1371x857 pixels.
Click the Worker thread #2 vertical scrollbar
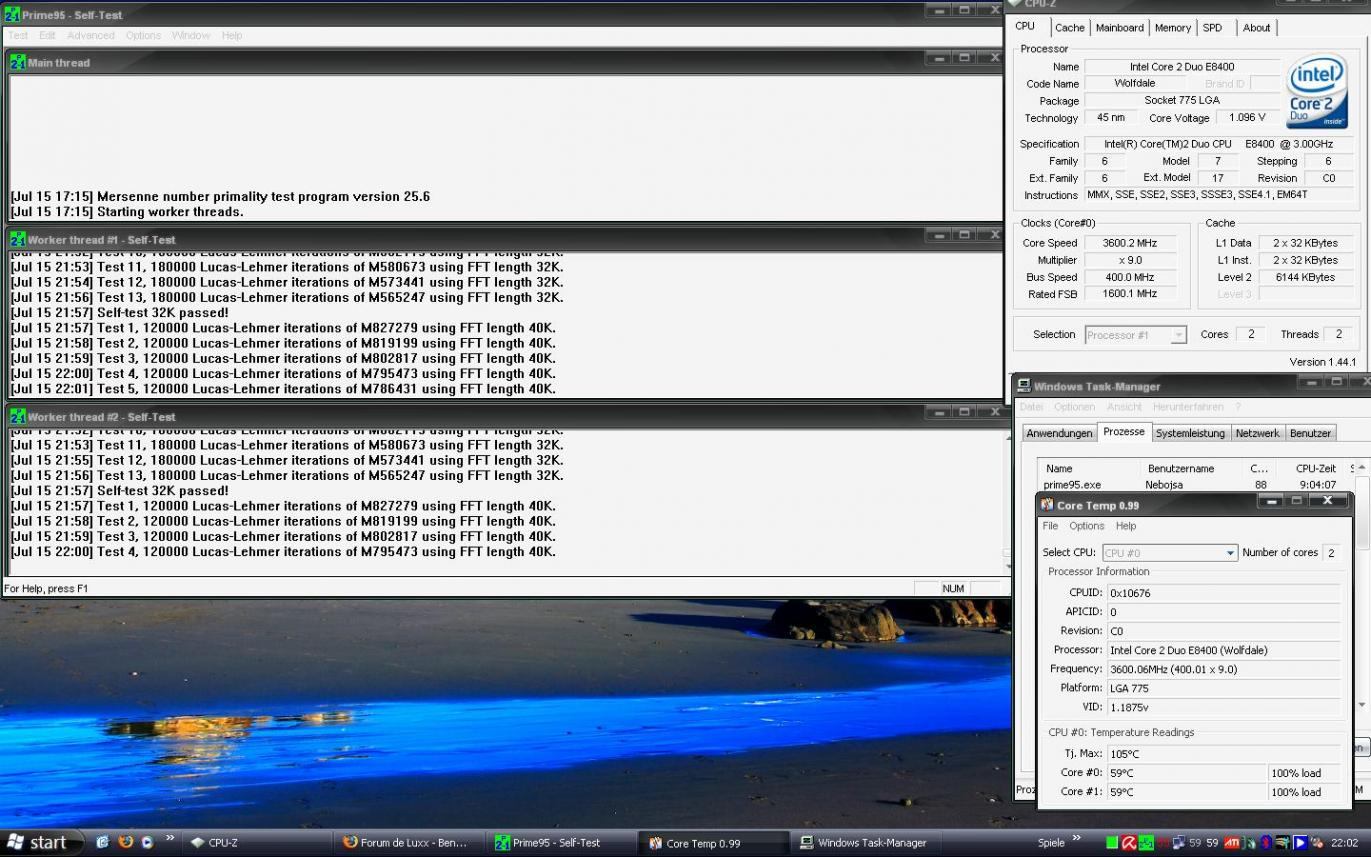(x=1006, y=503)
